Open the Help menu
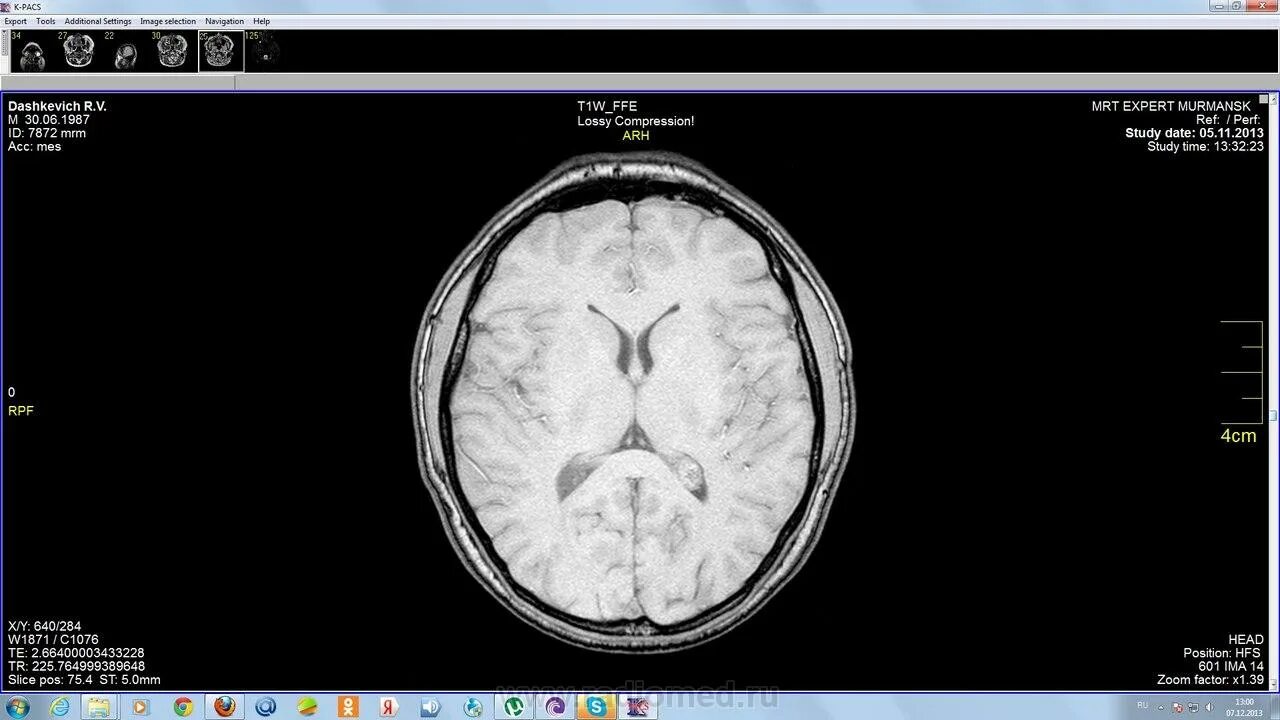Screen dimensions: 1280x720 click(261, 21)
